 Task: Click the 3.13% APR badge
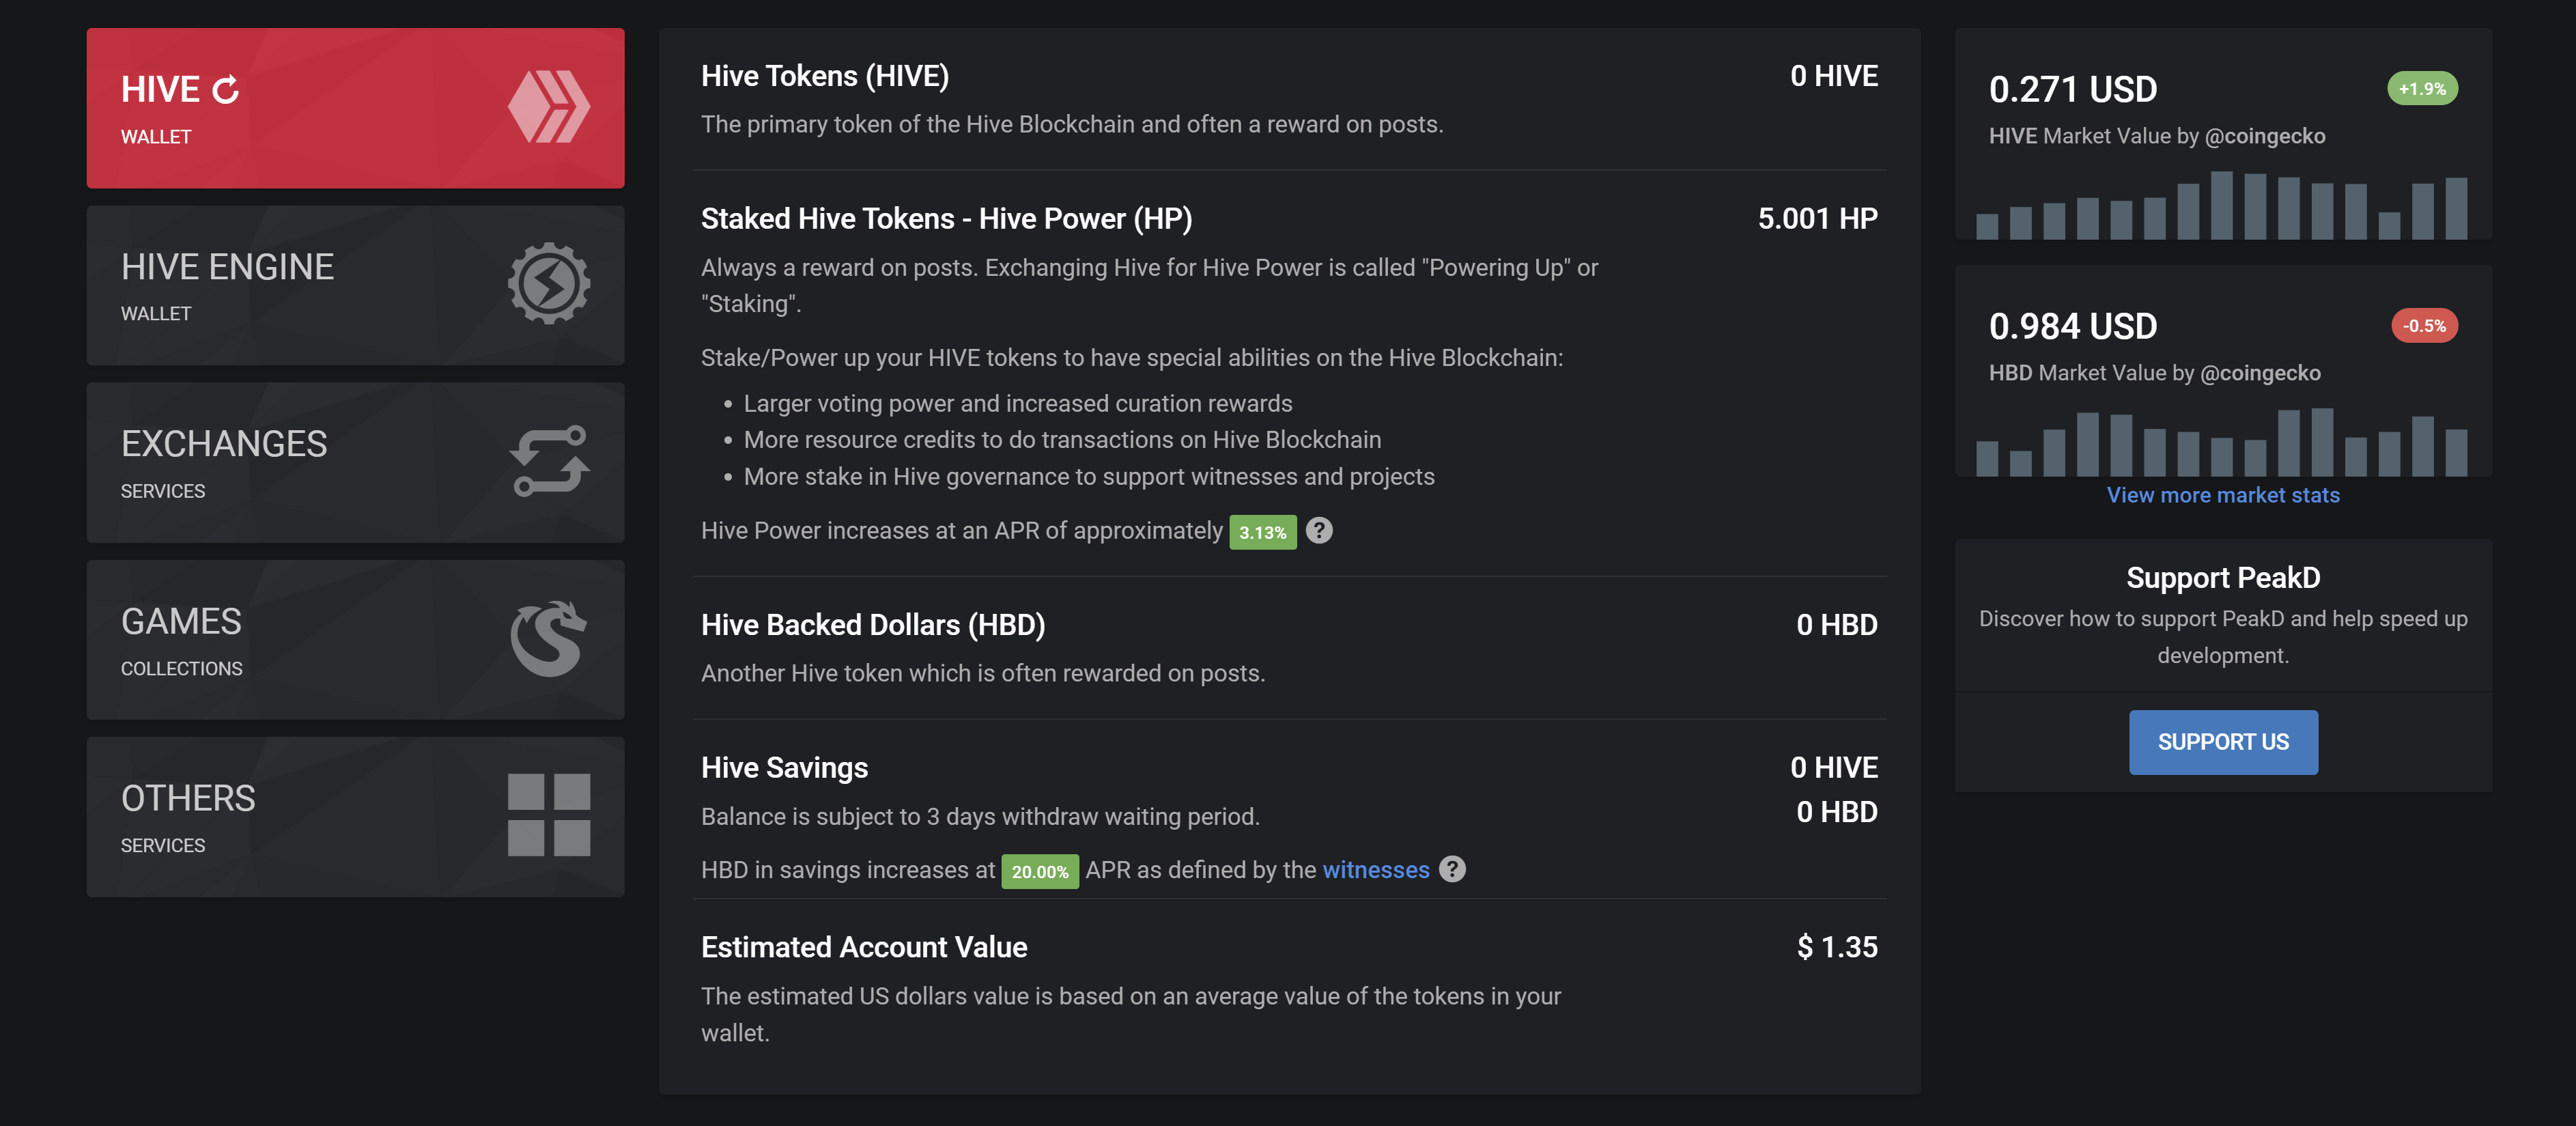pyautogui.click(x=1262, y=532)
